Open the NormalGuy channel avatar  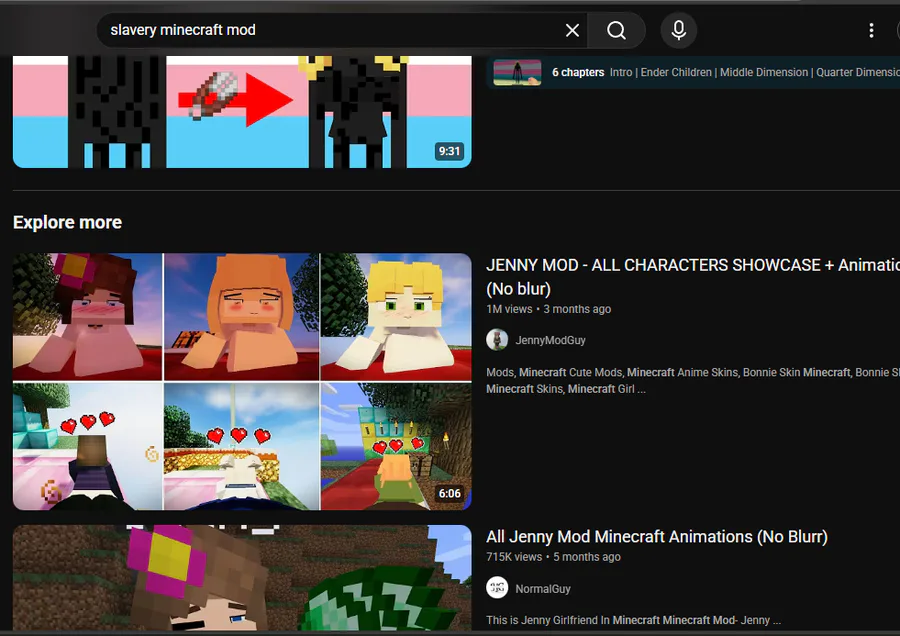pyautogui.click(x=497, y=588)
